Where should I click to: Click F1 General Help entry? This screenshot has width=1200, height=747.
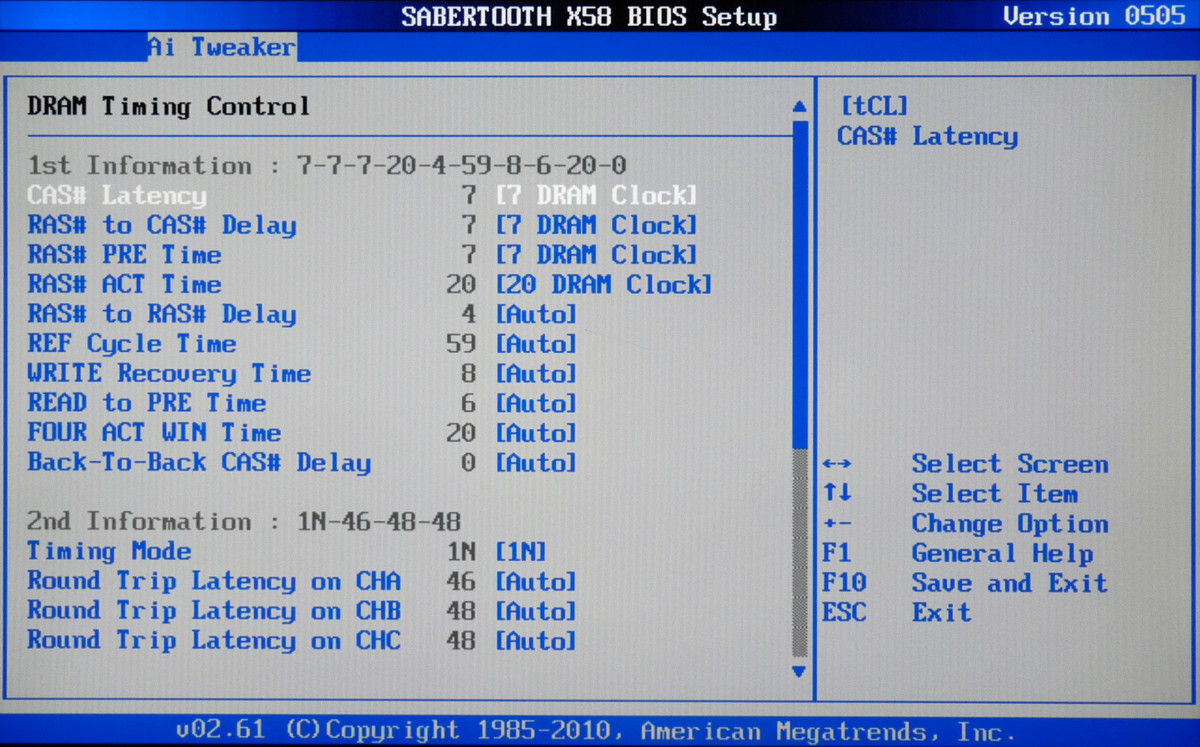coord(1002,553)
